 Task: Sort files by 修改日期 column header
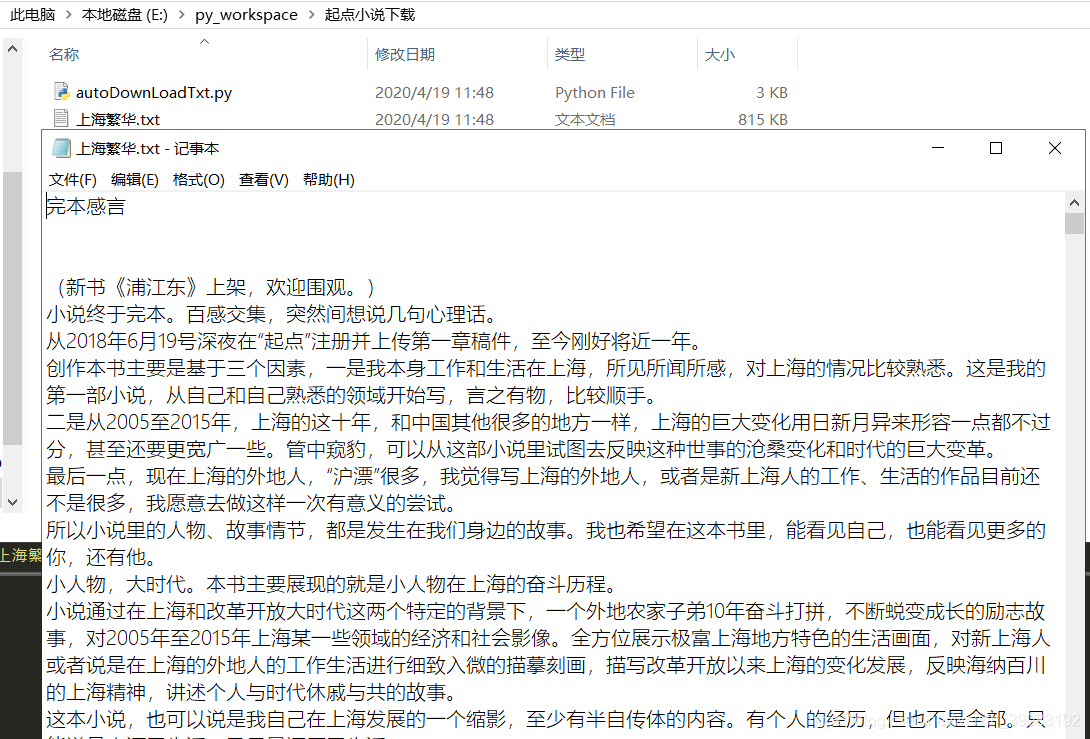point(405,54)
